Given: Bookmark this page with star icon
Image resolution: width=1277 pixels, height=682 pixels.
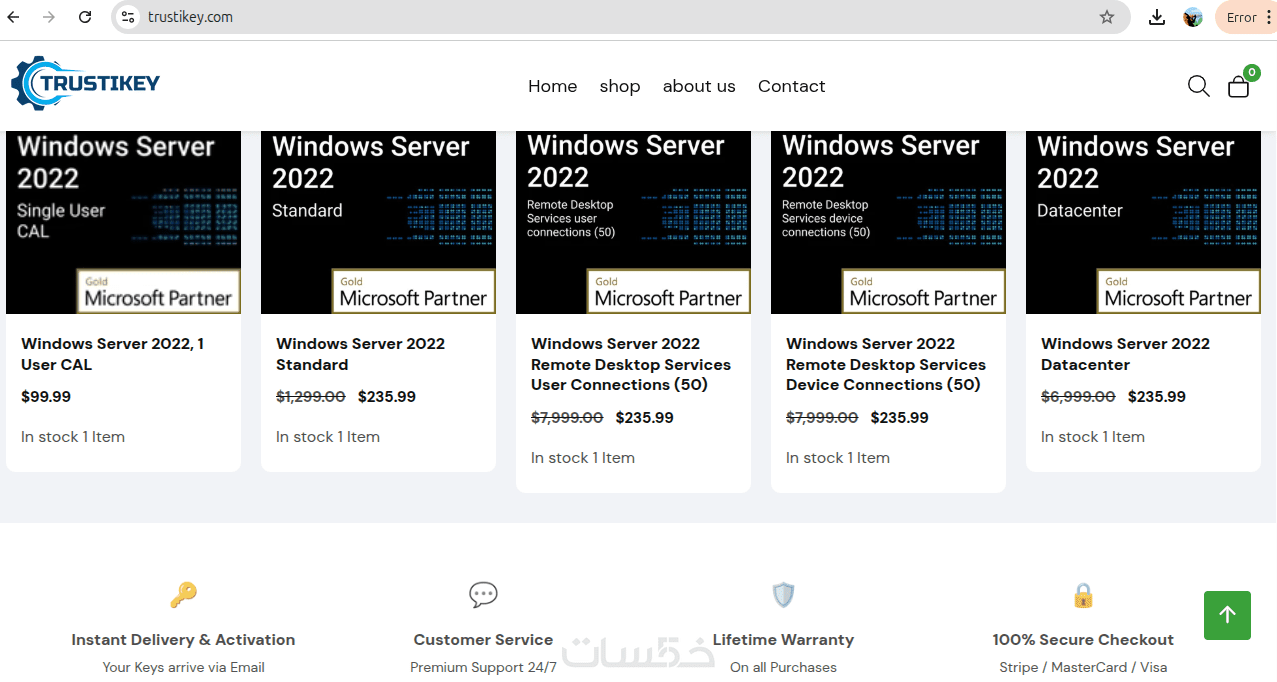Looking at the screenshot, I should click(x=1107, y=17).
